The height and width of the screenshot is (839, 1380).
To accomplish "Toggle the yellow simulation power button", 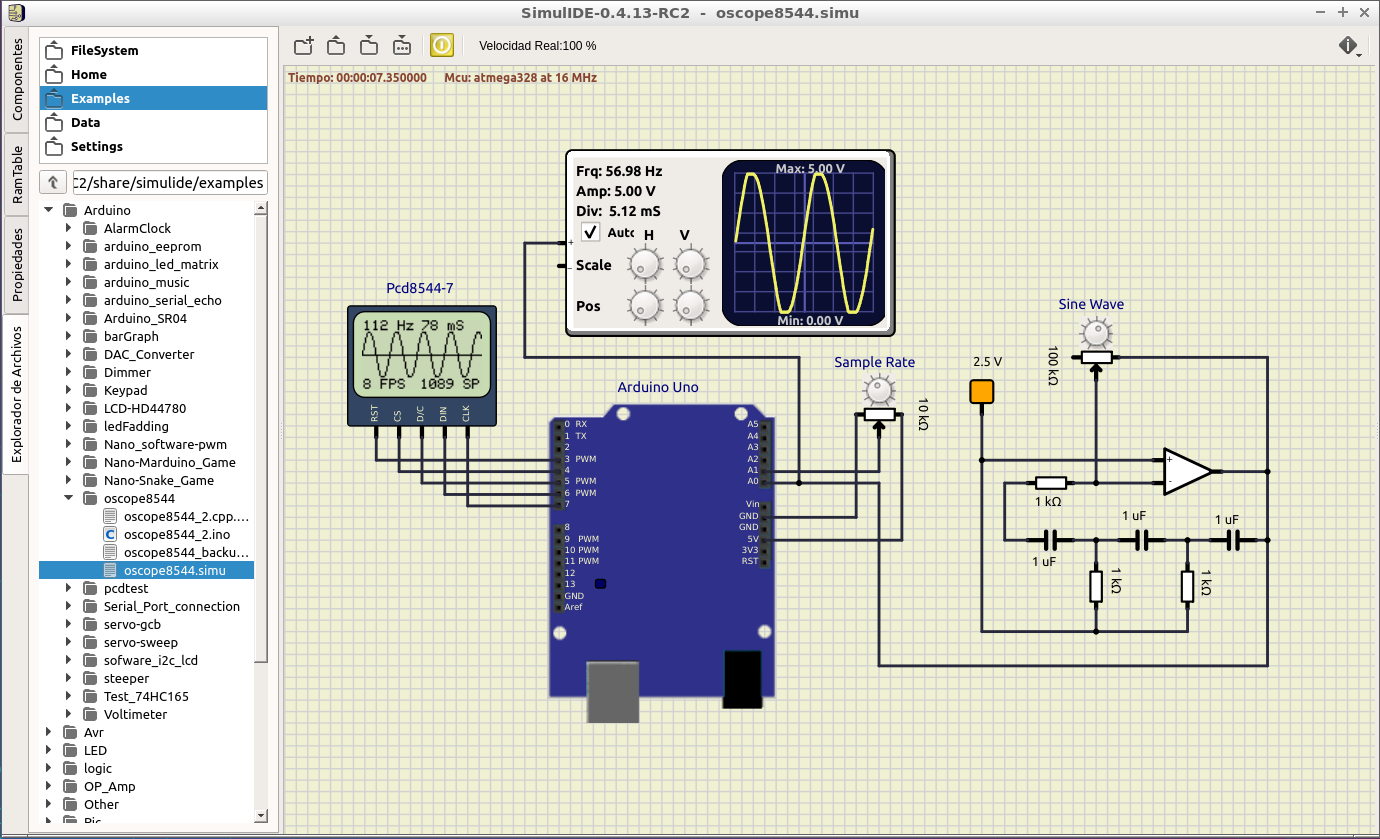I will point(442,45).
